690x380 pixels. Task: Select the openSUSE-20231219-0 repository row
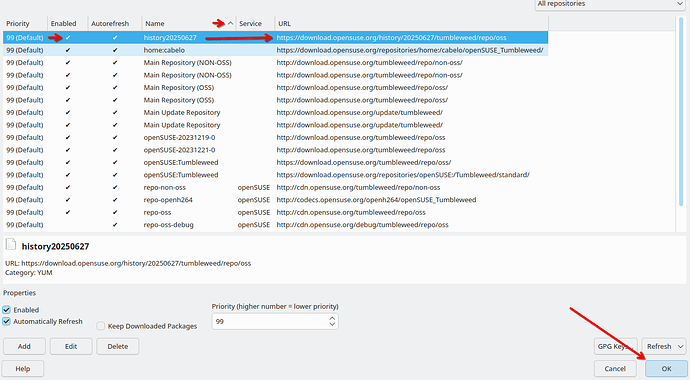point(275,137)
